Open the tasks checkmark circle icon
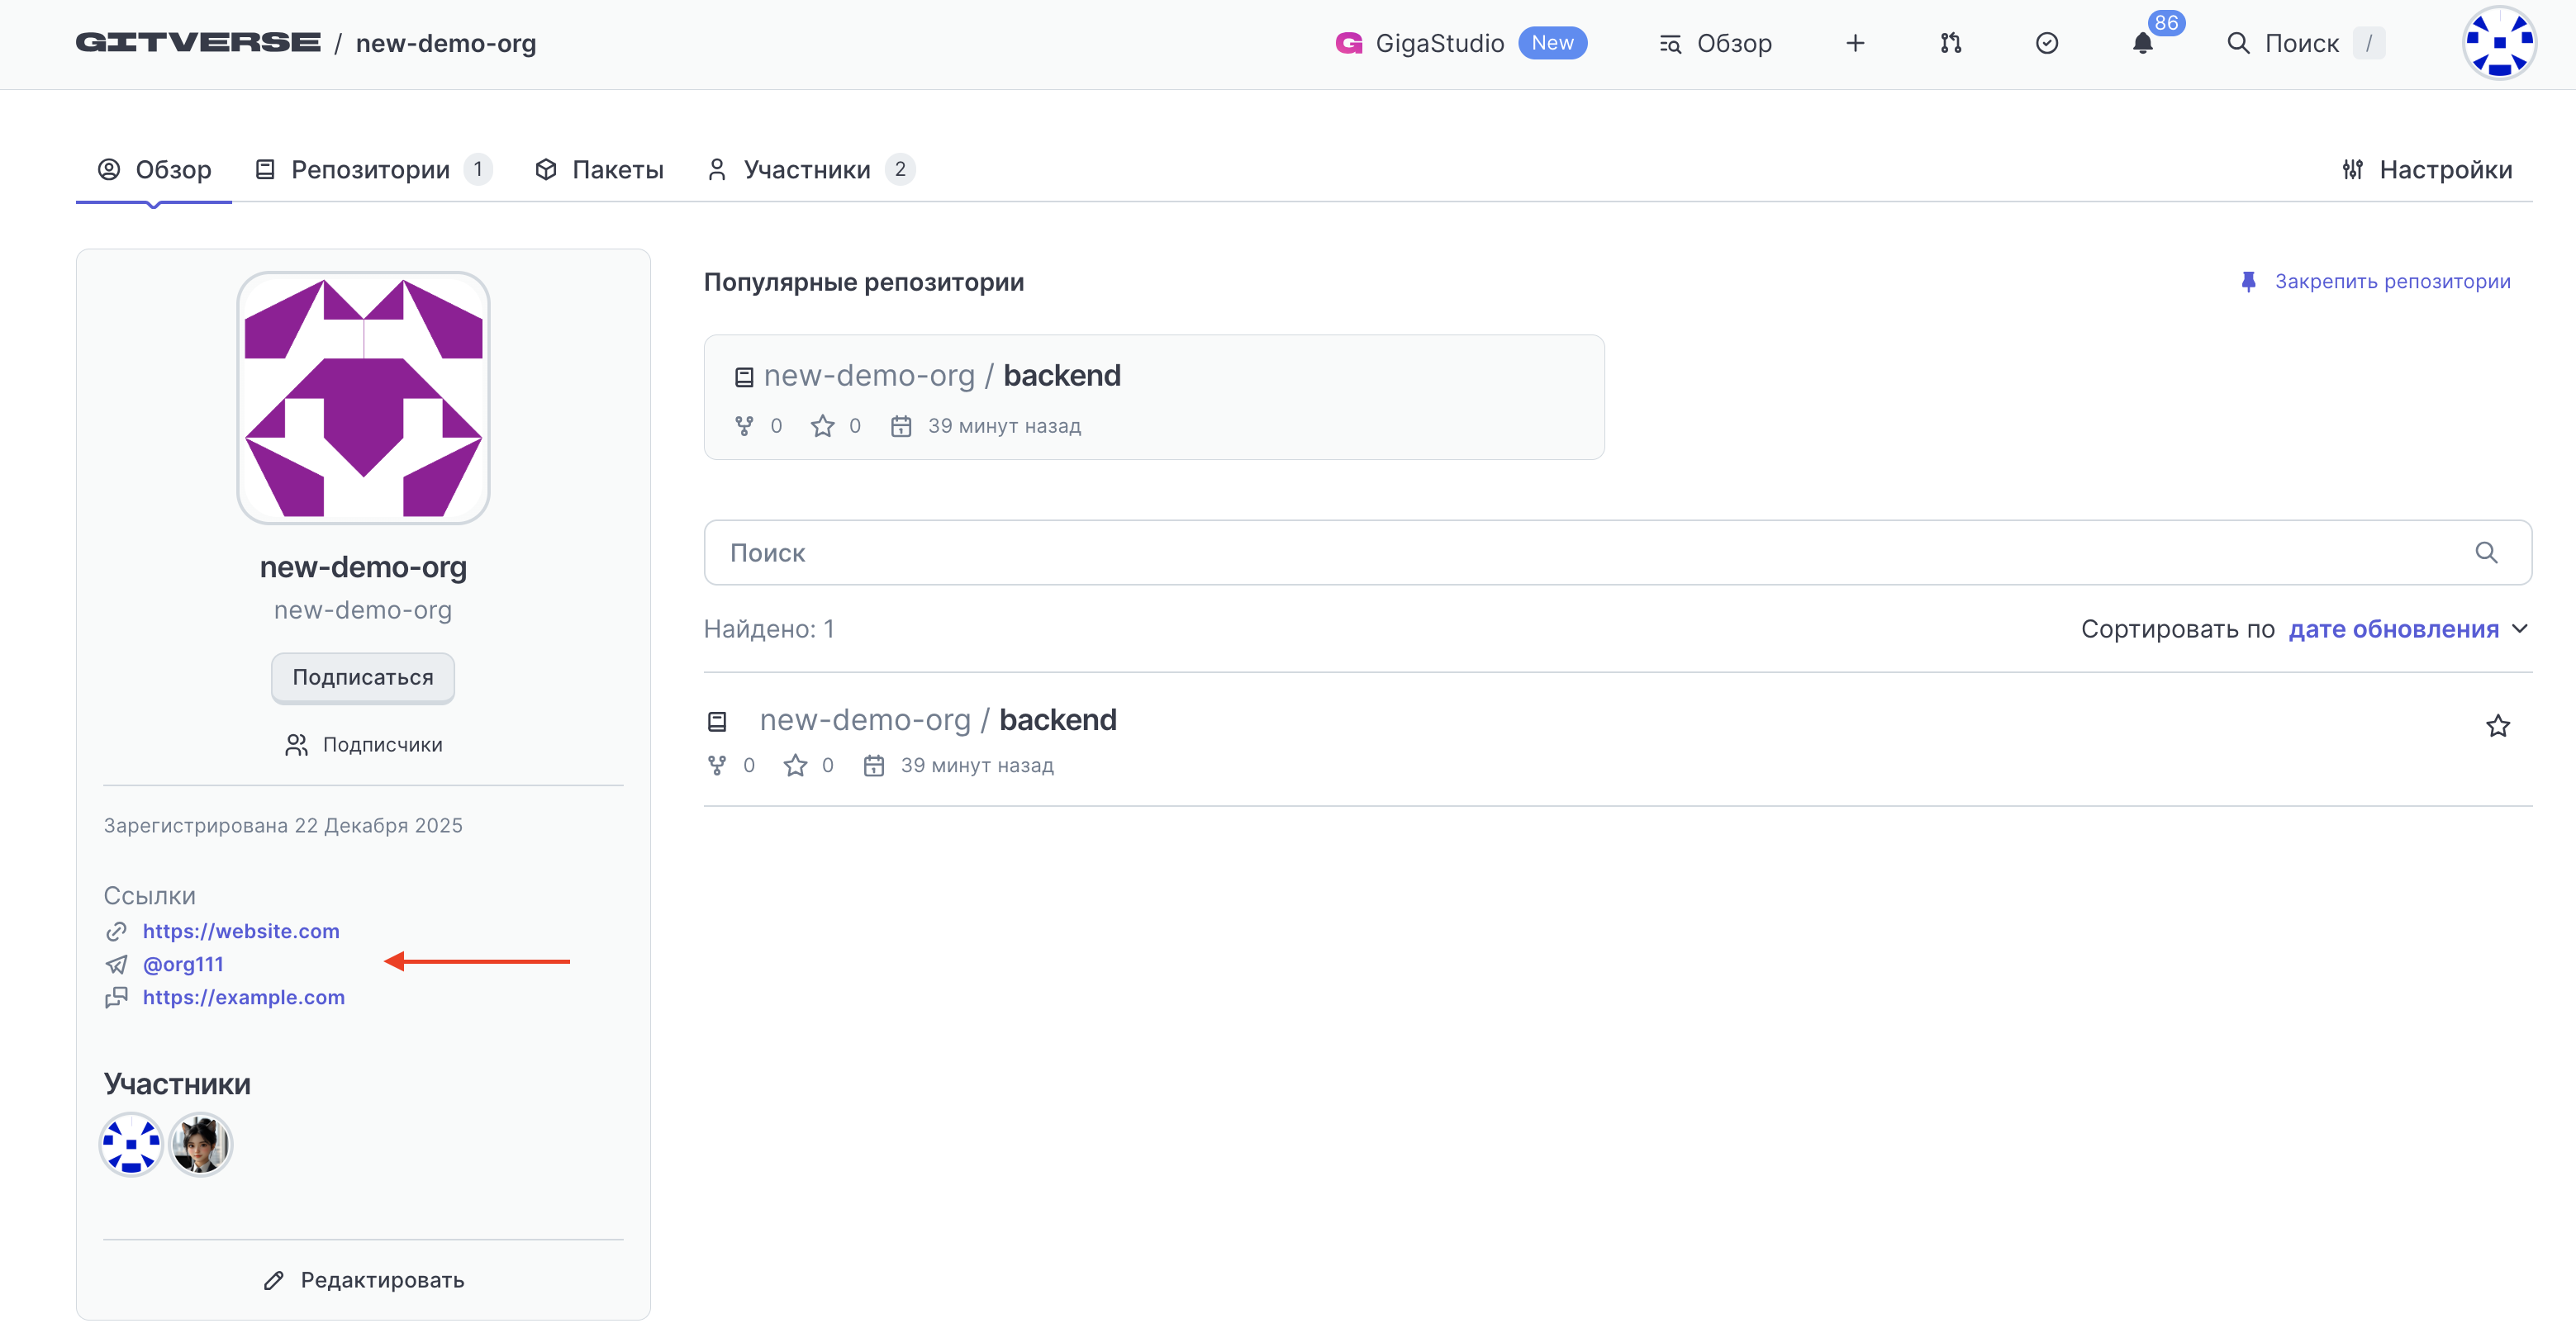Image resolution: width=2576 pixels, height=1328 pixels. pos(2046,43)
